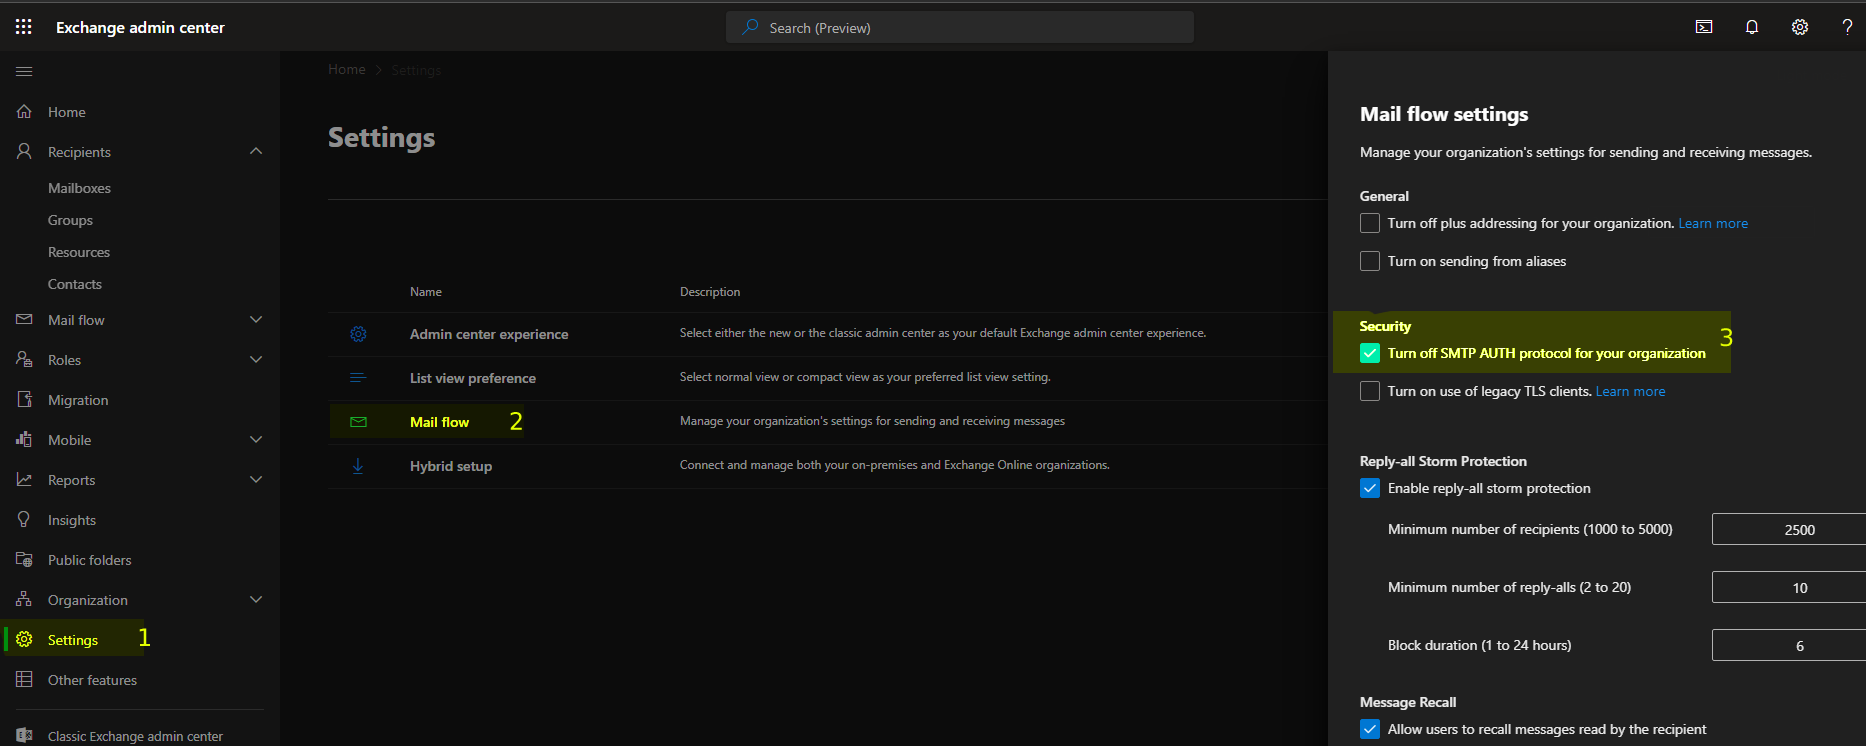Image resolution: width=1866 pixels, height=746 pixels.
Task: Click the Mail flow envelope icon in sidebar
Action: coord(24,320)
